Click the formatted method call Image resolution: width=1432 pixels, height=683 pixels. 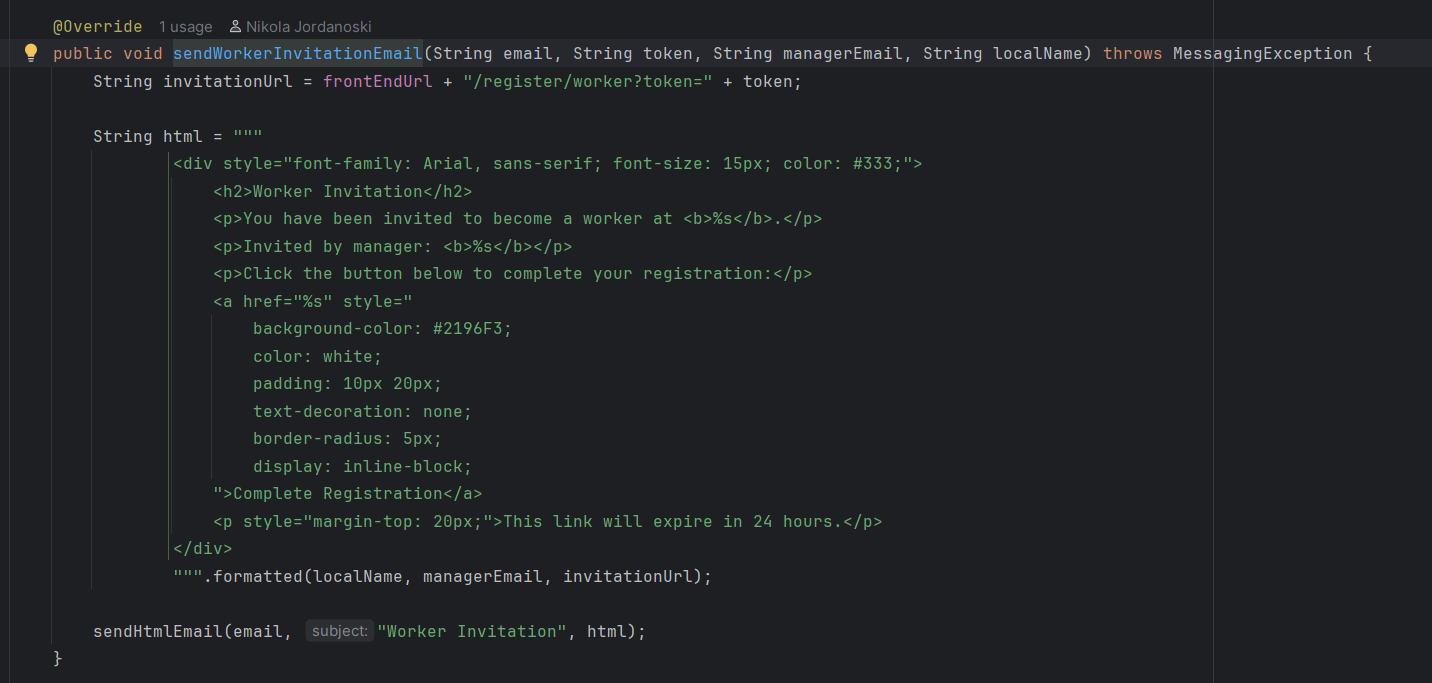(257, 576)
